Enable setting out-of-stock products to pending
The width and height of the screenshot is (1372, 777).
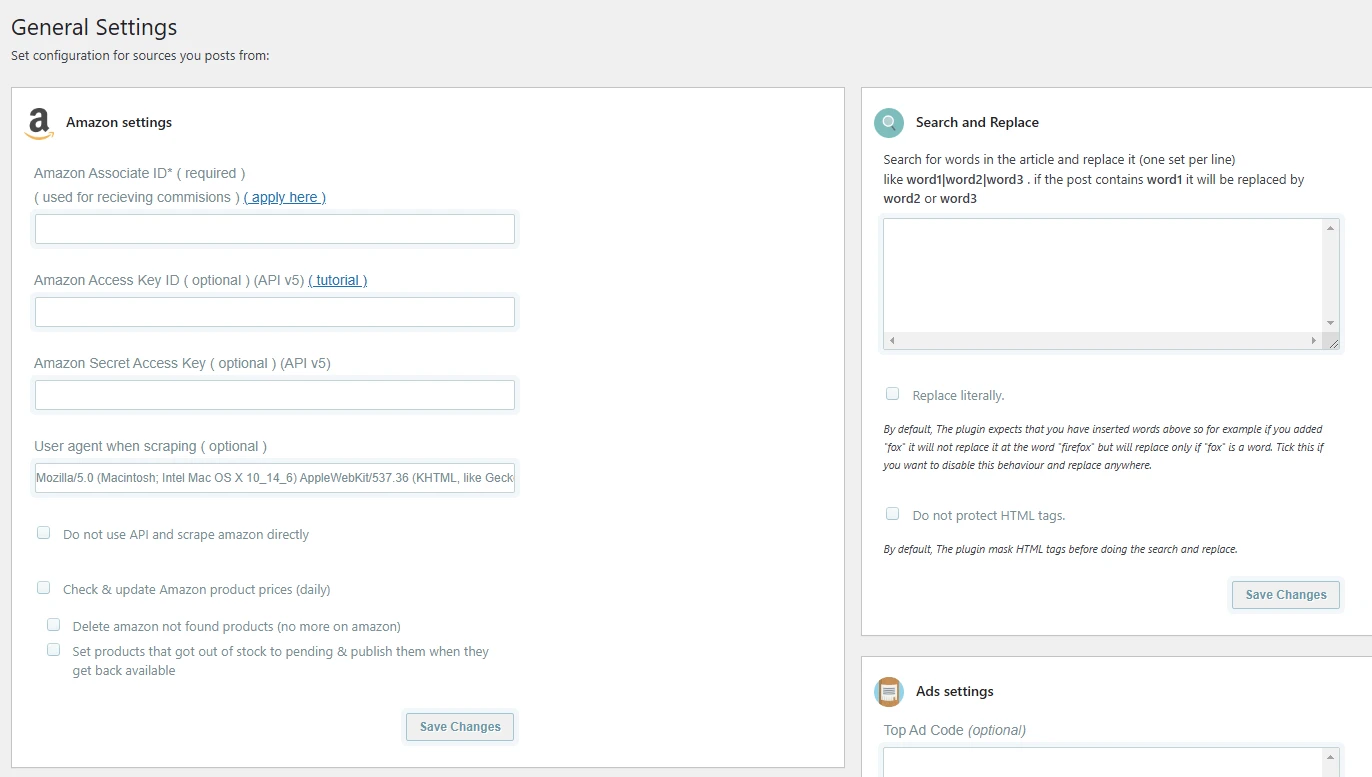pyautogui.click(x=53, y=649)
